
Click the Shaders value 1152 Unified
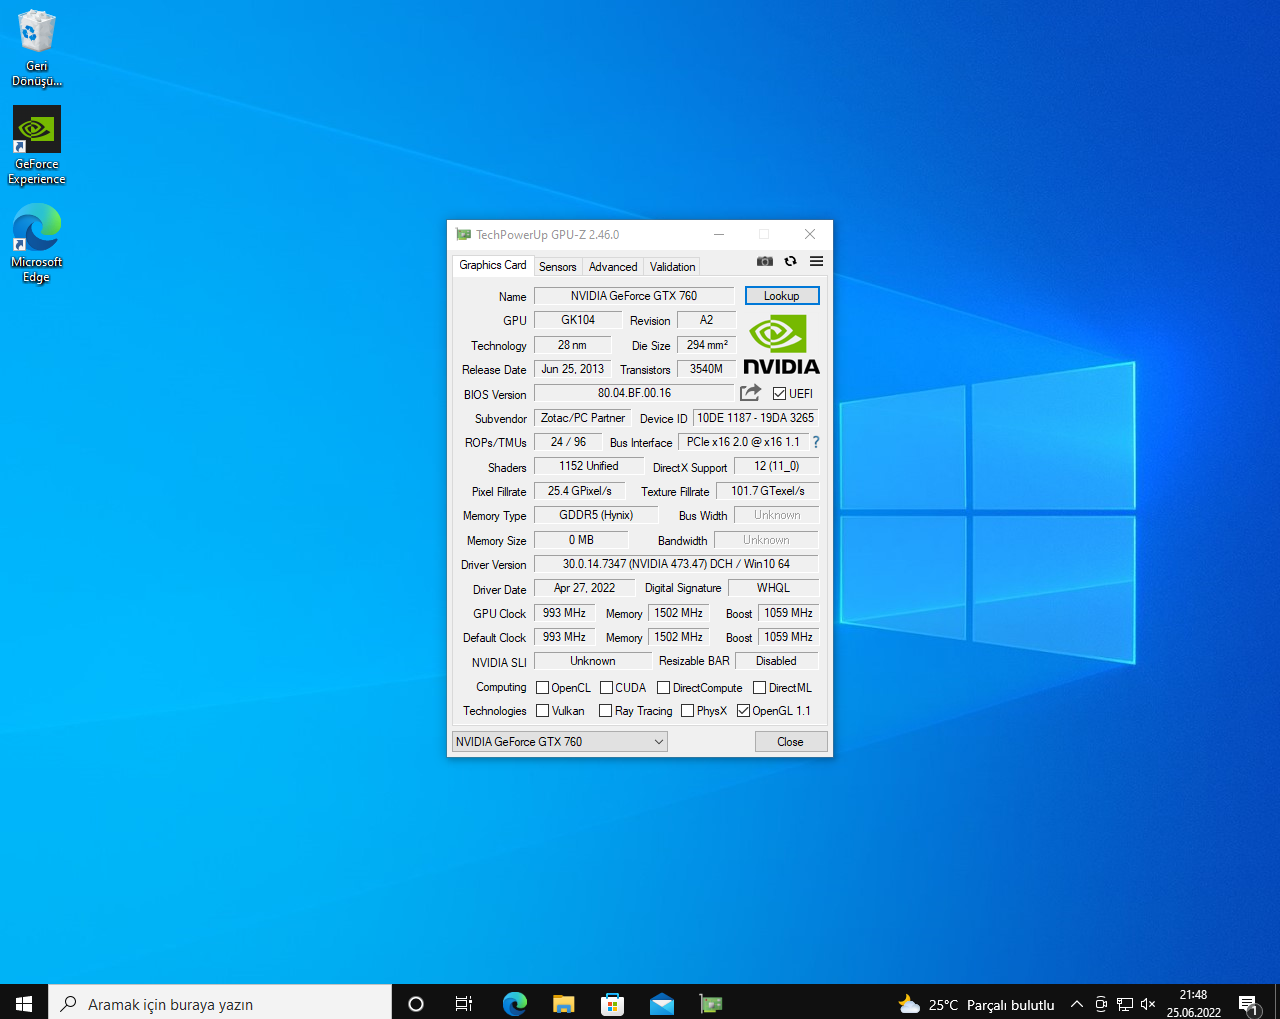589,466
